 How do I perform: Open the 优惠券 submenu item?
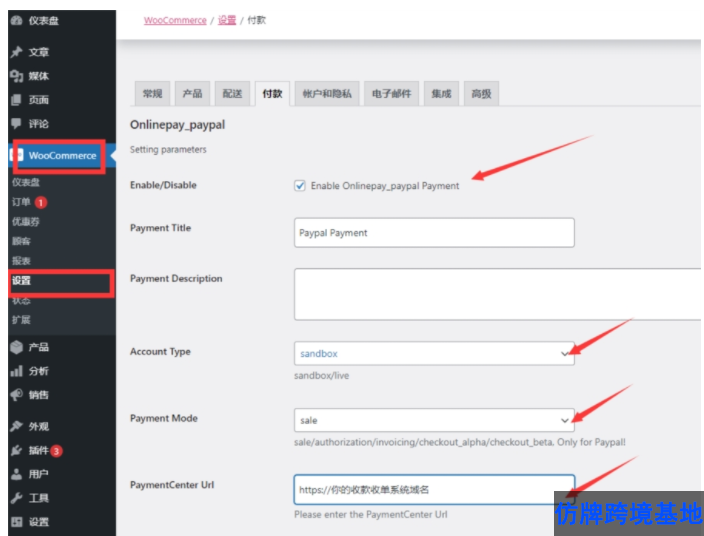tap(26, 222)
